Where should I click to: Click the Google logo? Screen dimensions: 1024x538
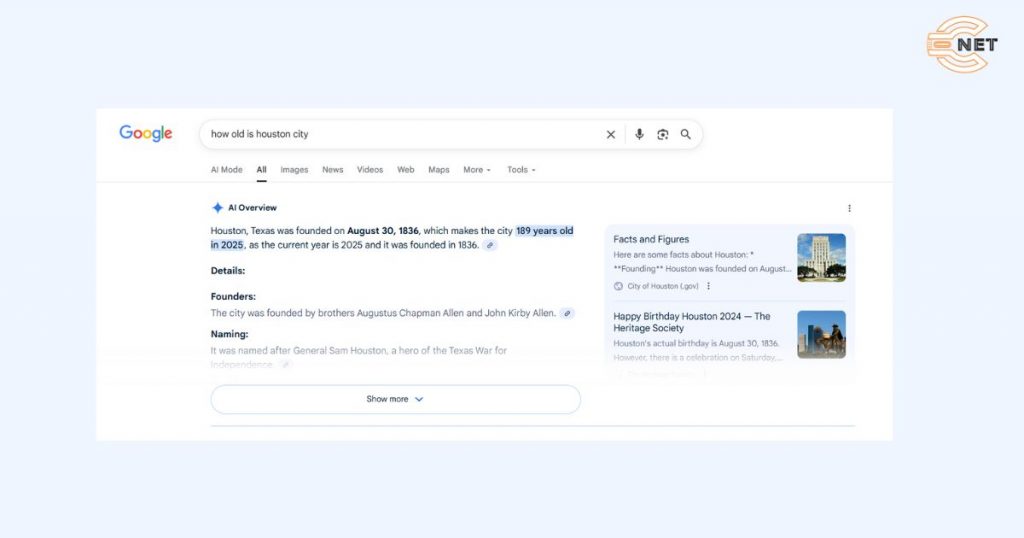(146, 134)
